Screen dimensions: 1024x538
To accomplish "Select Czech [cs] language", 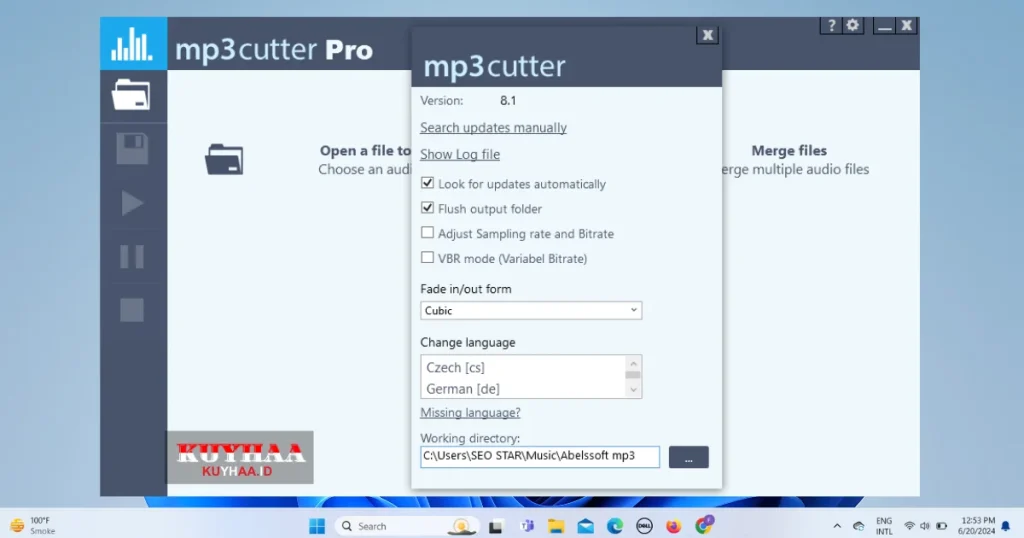I will tap(455, 368).
